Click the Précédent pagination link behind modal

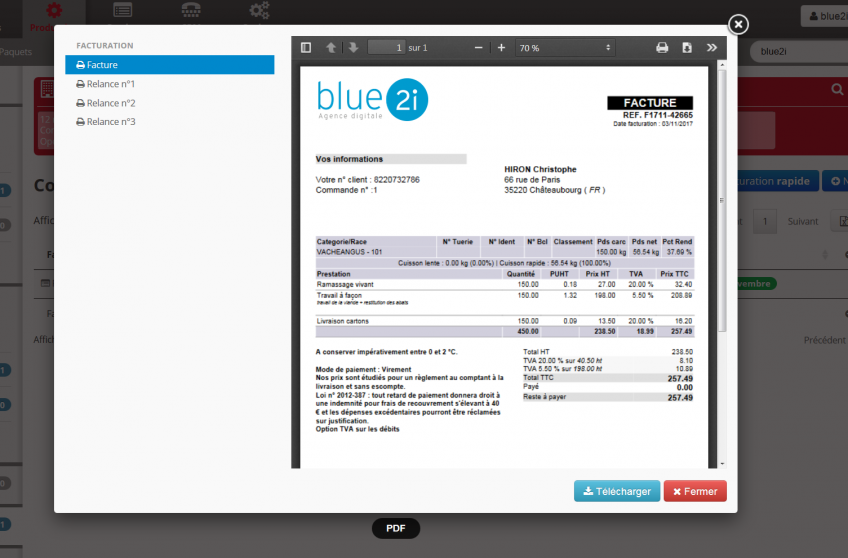click(824, 340)
